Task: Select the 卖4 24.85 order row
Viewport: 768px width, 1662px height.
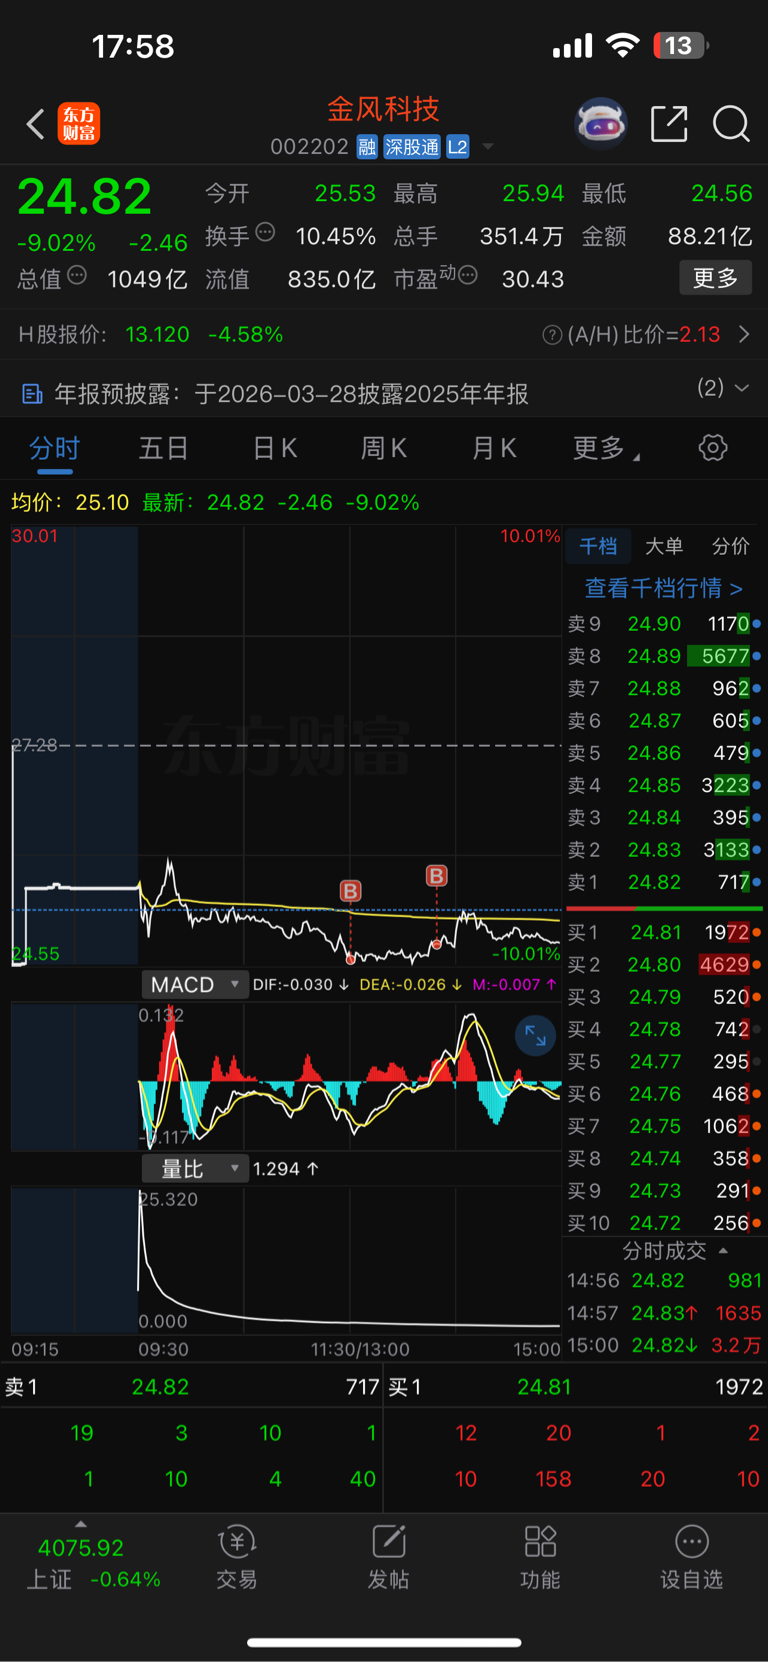Action: [x=664, y=785]
